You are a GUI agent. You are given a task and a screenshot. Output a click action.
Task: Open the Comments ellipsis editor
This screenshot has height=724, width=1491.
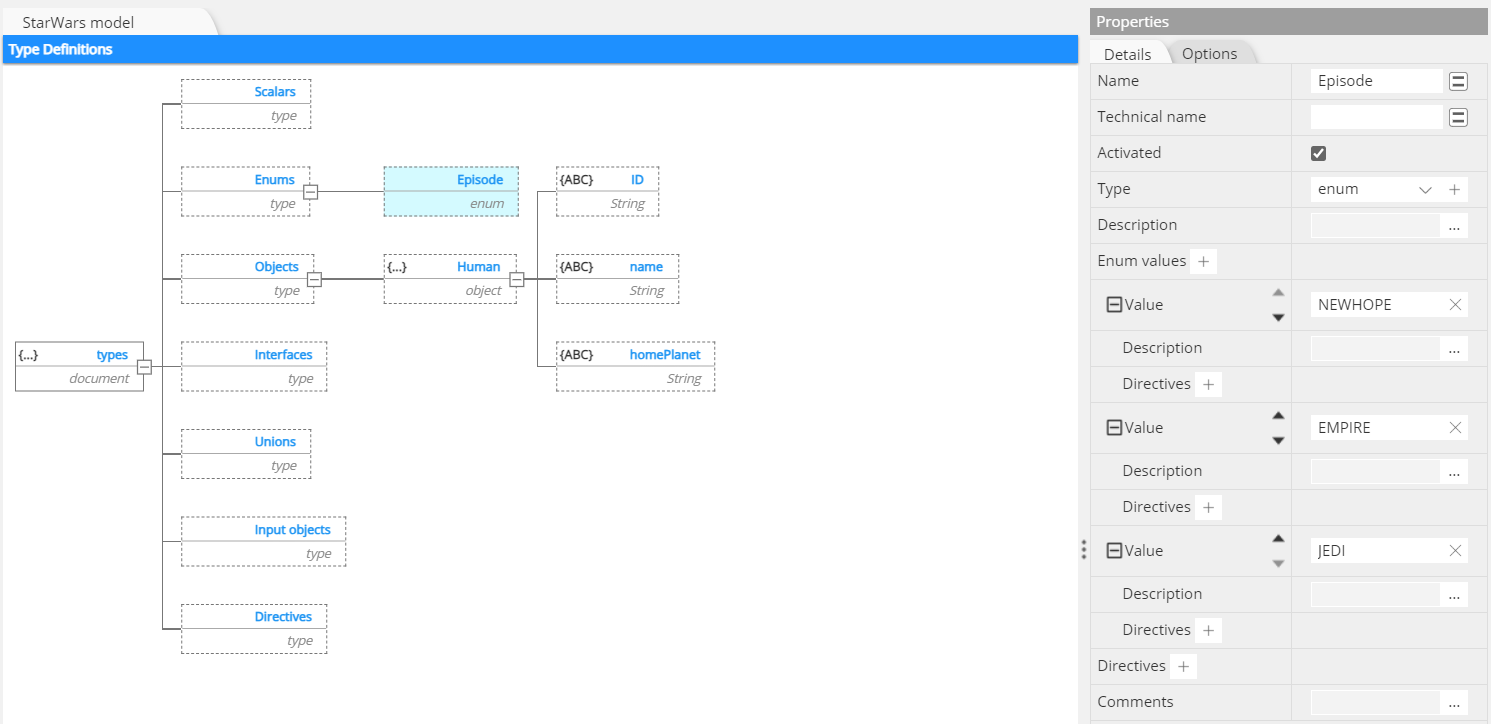coord(1454,702)
